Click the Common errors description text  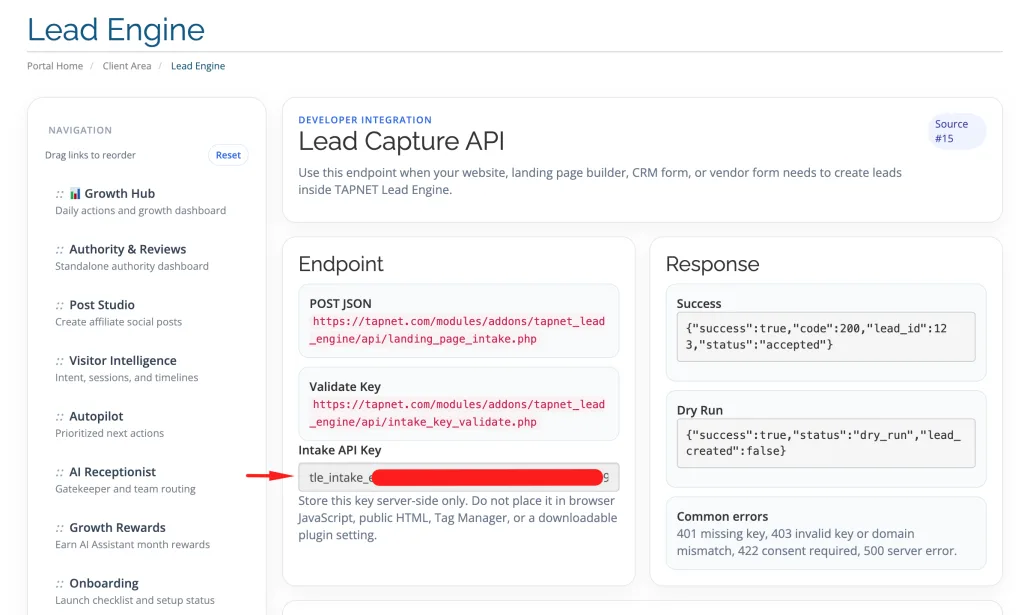[x=816, y=542]
